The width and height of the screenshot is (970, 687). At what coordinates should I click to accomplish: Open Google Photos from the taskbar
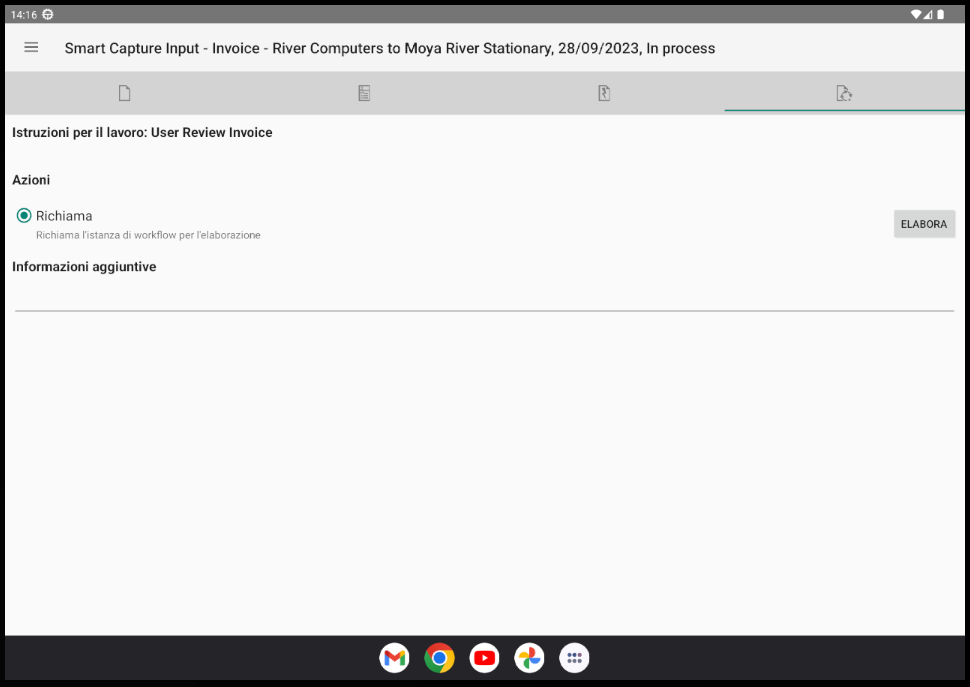pyautogui.click(x=529, y=657)
